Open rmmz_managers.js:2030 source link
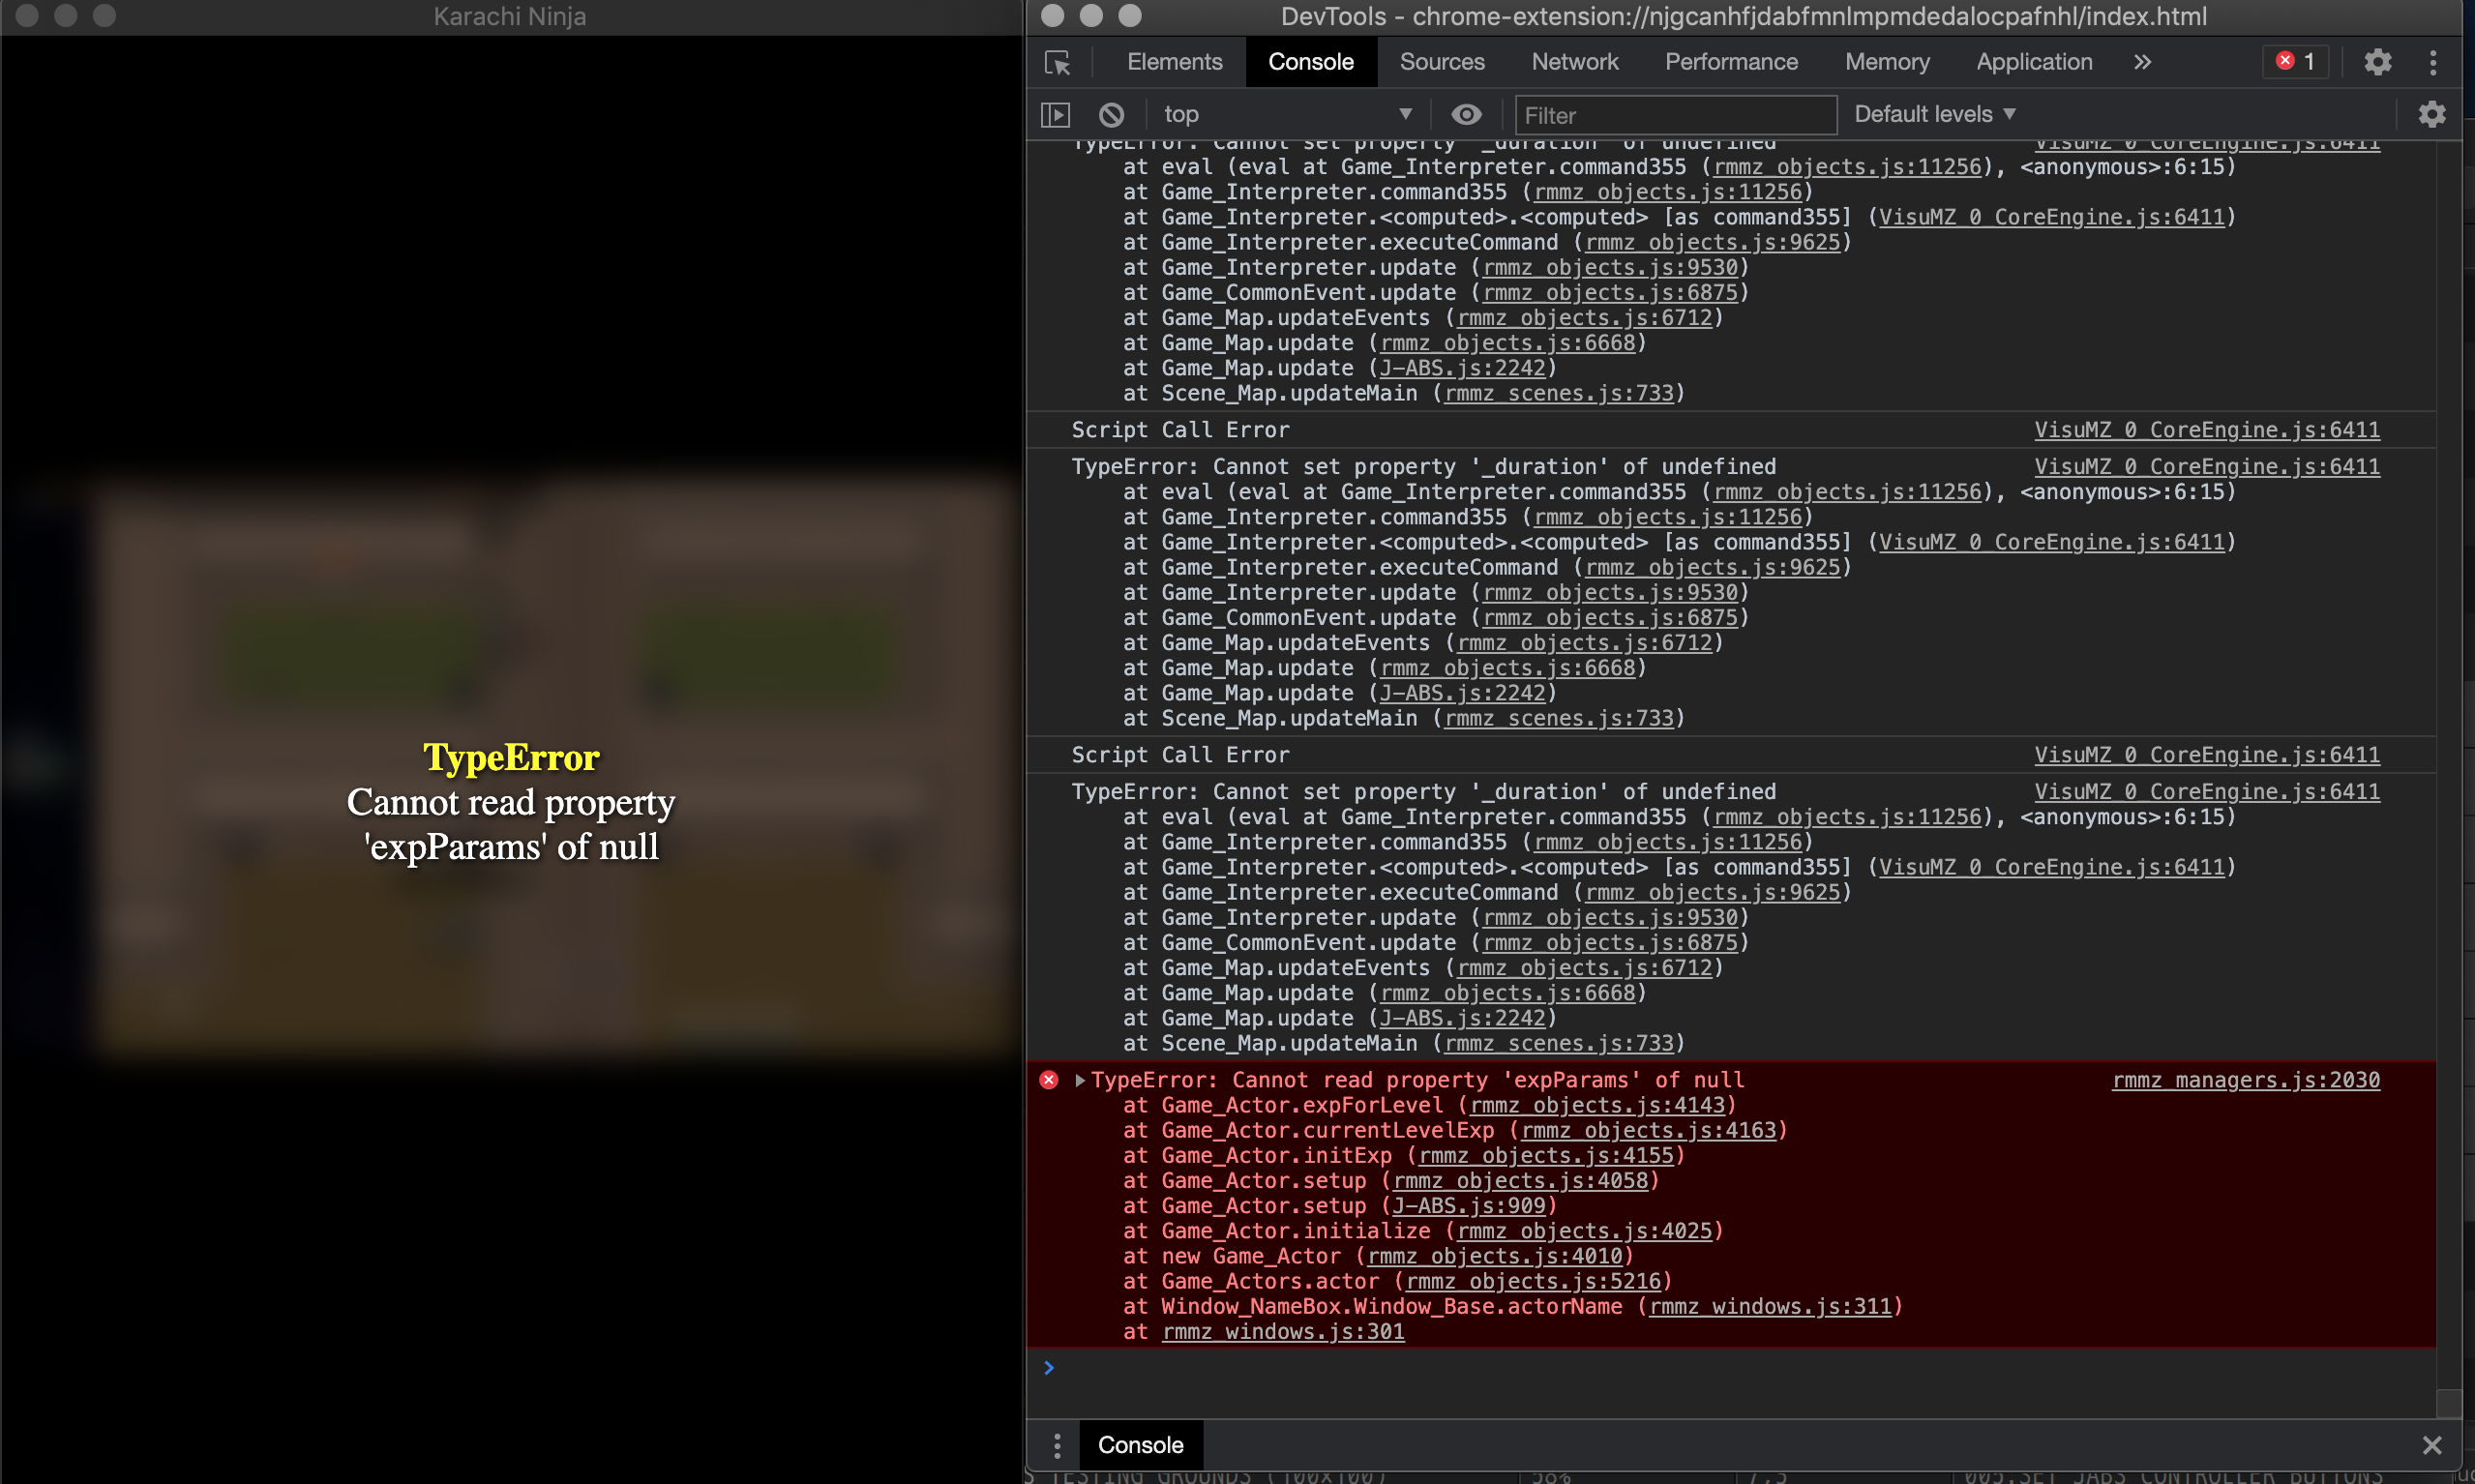The image size is (2475, 1484). tap(2246, 1080)
